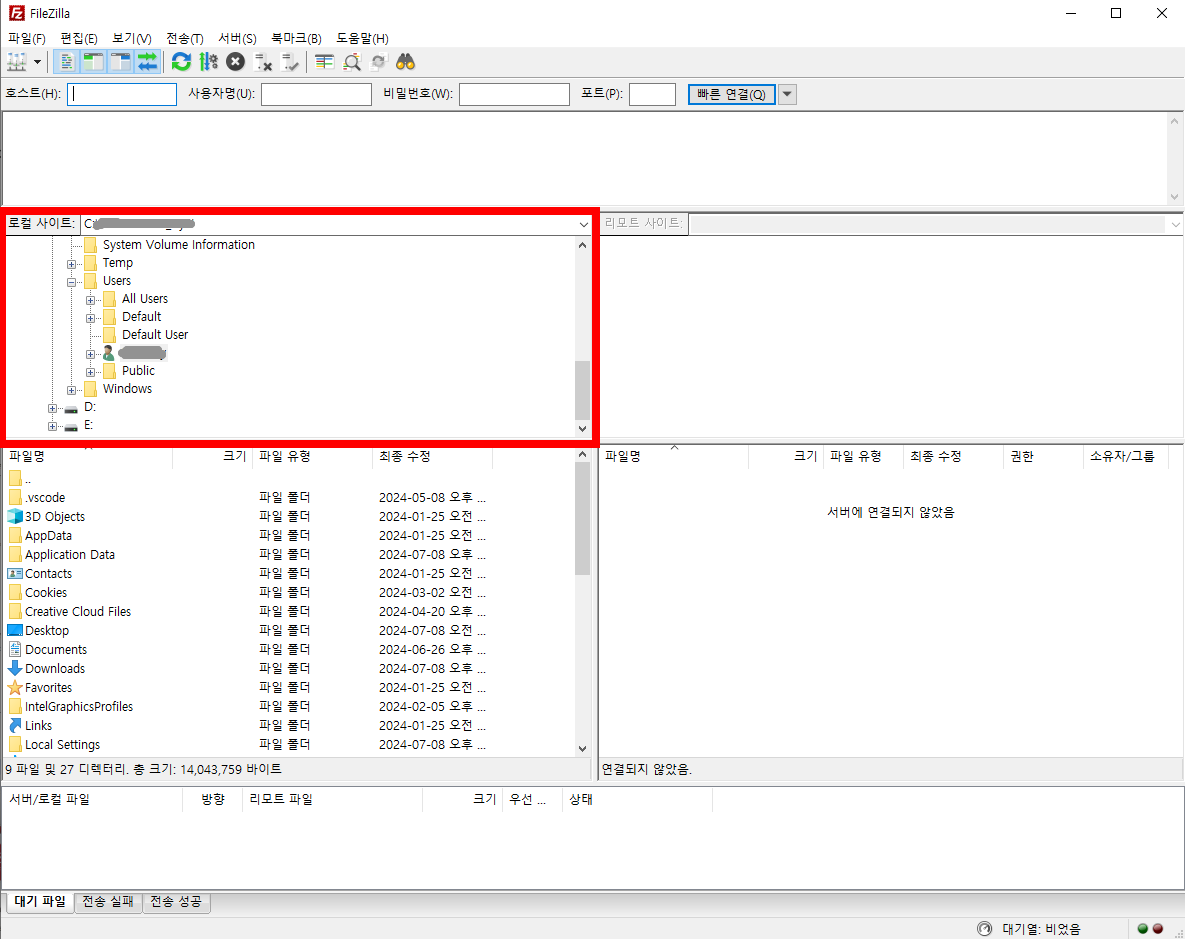
Task: Open the 보기(V) menu
Action: coord(131,38)
